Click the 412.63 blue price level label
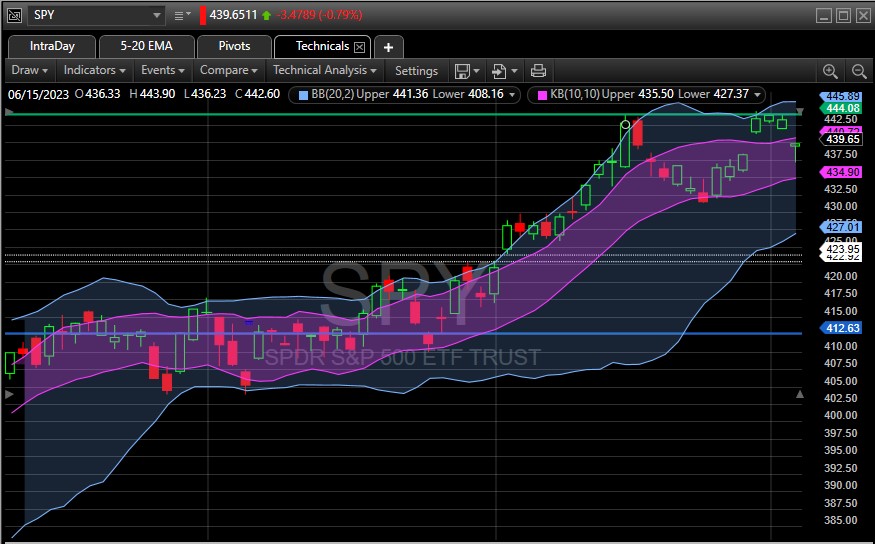875x544 pixels. coord(841,328)
